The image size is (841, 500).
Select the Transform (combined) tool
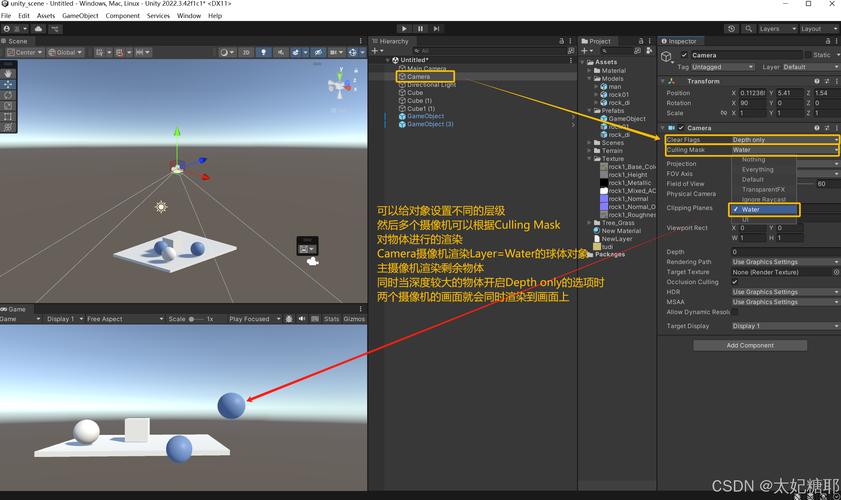point(8,127)
